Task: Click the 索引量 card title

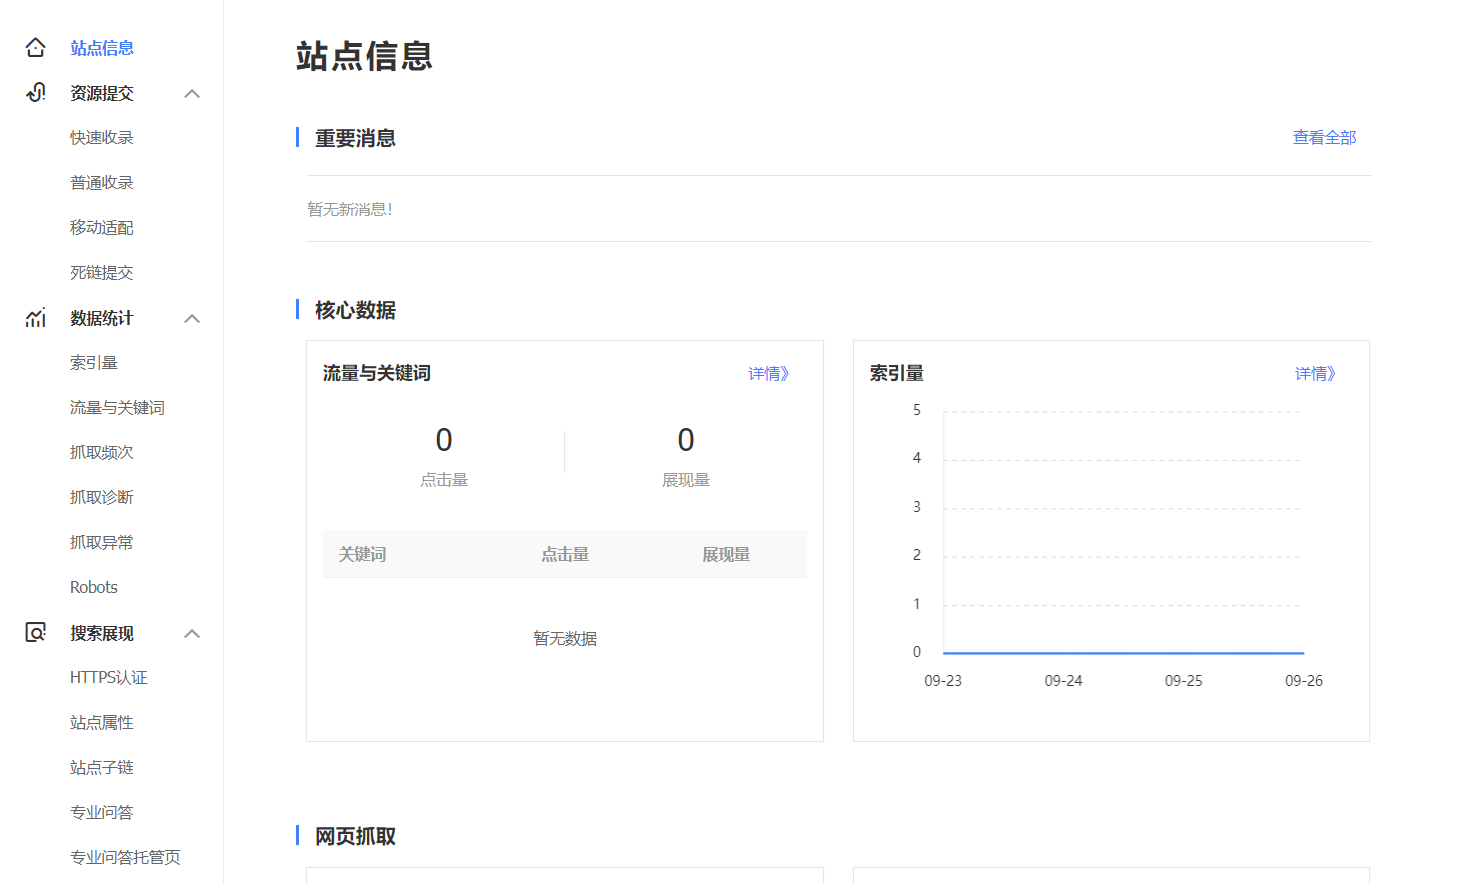Action: click(897, 373)
